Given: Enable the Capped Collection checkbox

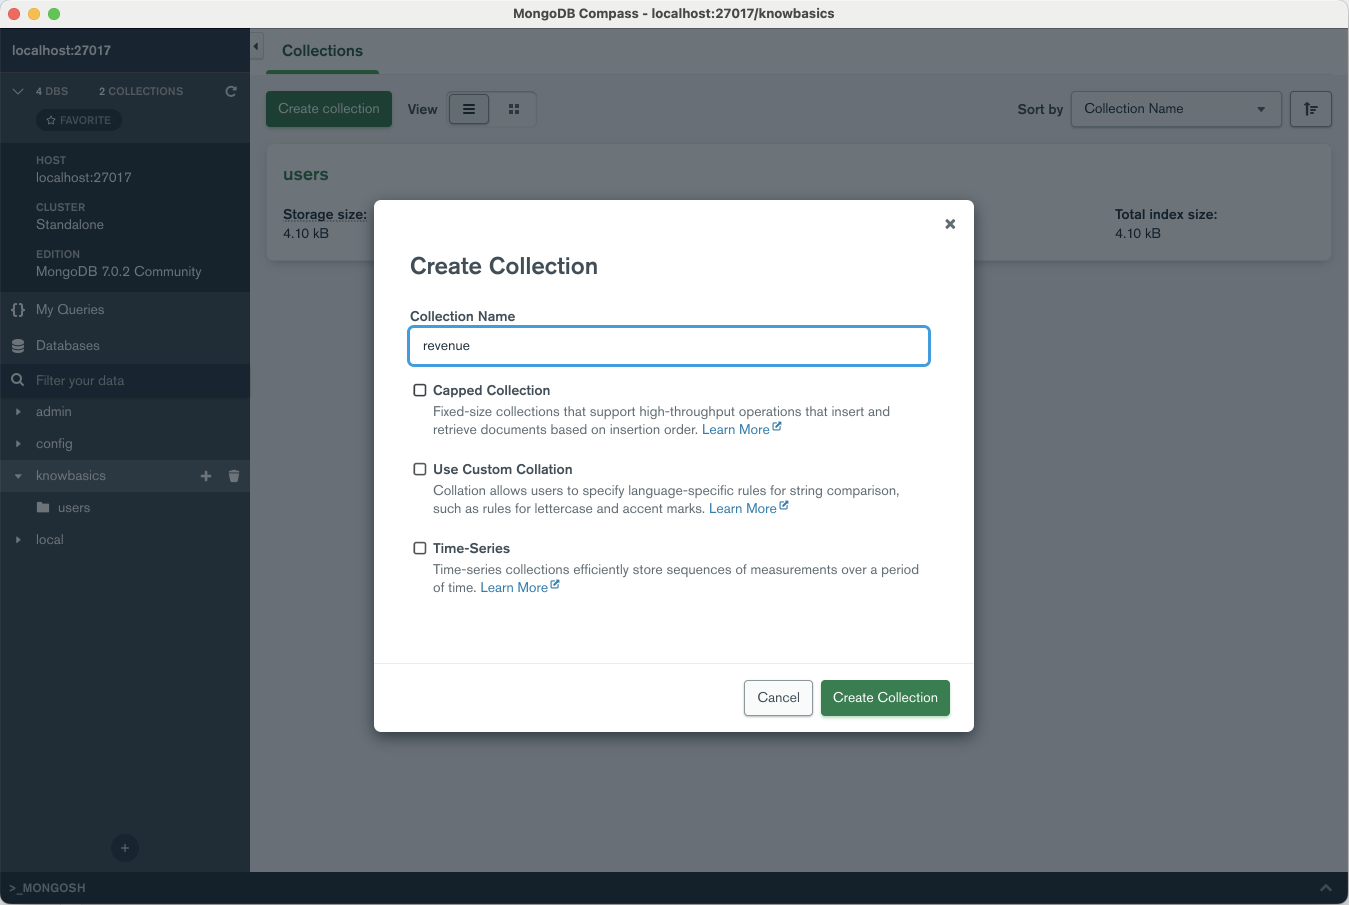Looking at the screenshot, I should (420, 390).
